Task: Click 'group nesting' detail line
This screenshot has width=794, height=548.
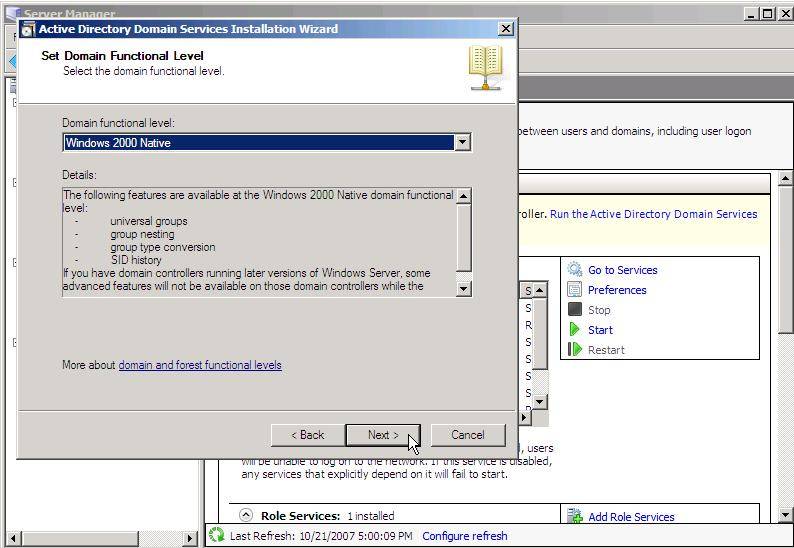Action: coord(142,234)
